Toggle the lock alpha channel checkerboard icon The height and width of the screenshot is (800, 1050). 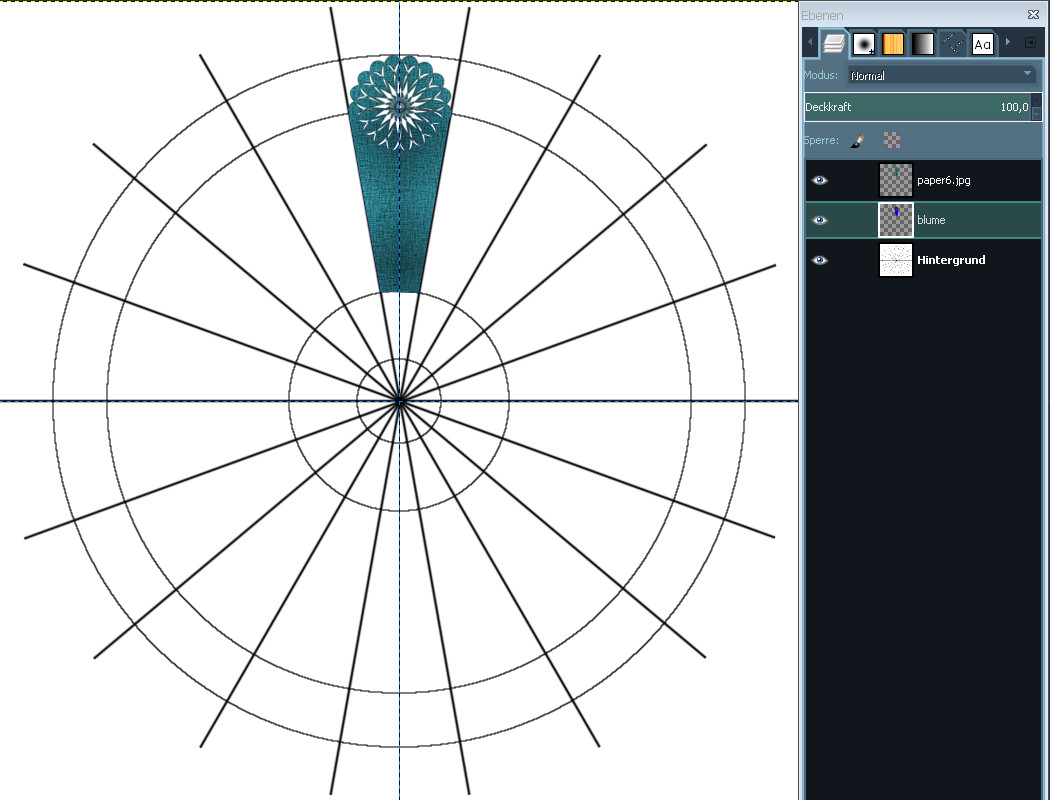coord(892,141)
